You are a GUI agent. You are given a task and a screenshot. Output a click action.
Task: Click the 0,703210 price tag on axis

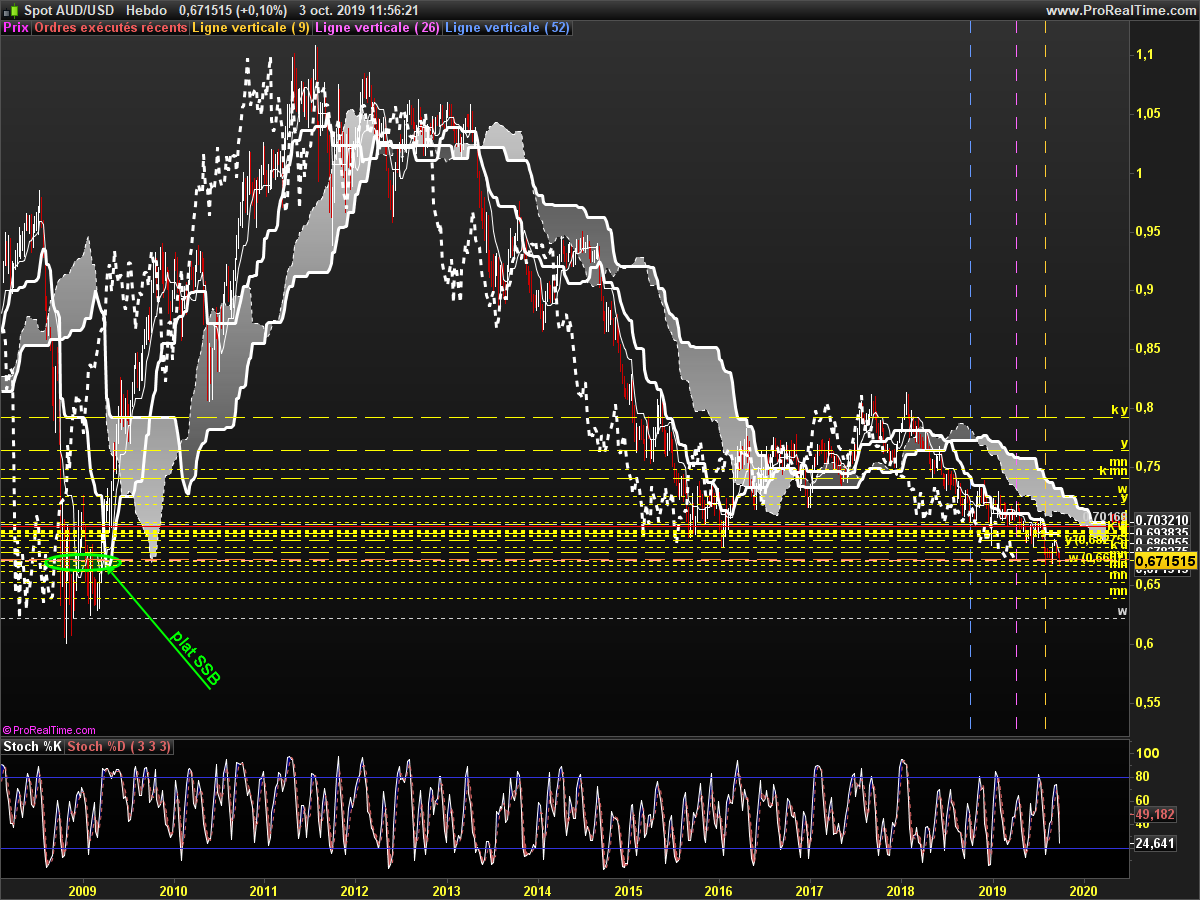coord(1162,520)
